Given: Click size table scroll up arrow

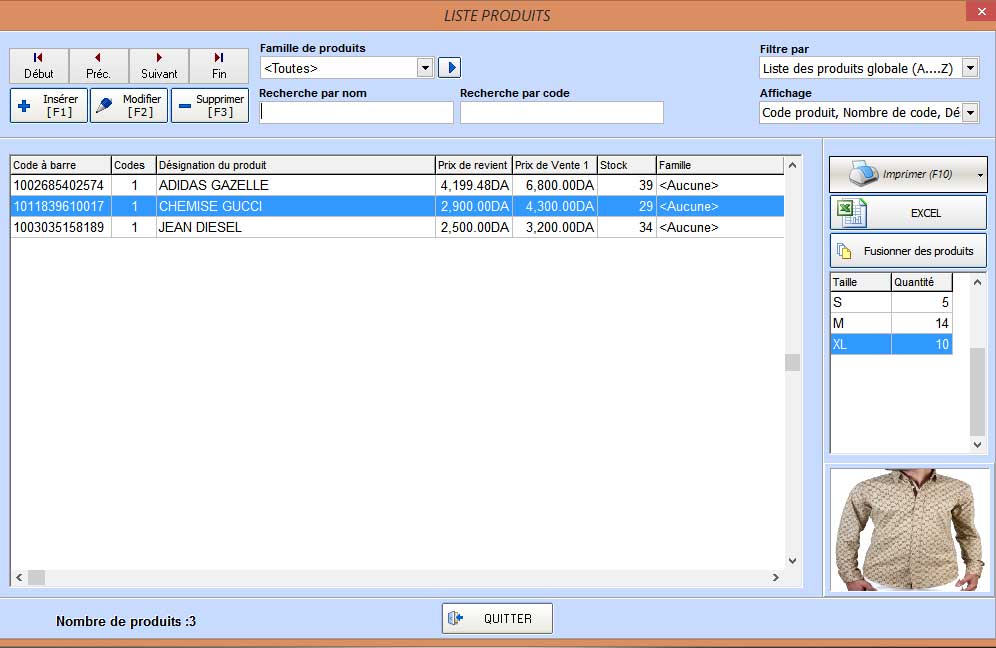Looking at the screenshot, I should coord(978,282).
